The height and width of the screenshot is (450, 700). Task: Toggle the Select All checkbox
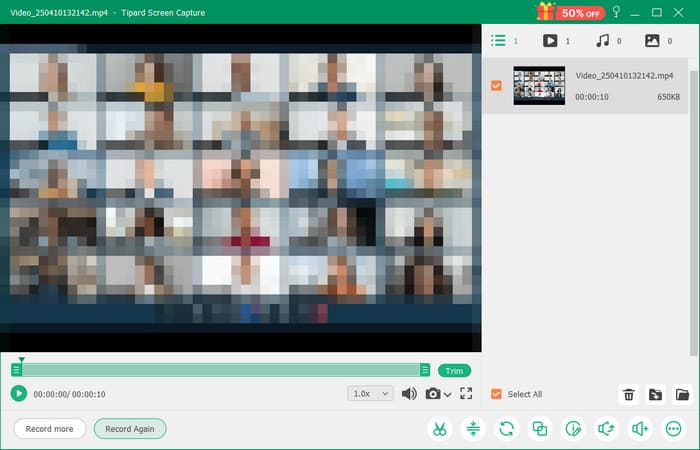(496, 394)
